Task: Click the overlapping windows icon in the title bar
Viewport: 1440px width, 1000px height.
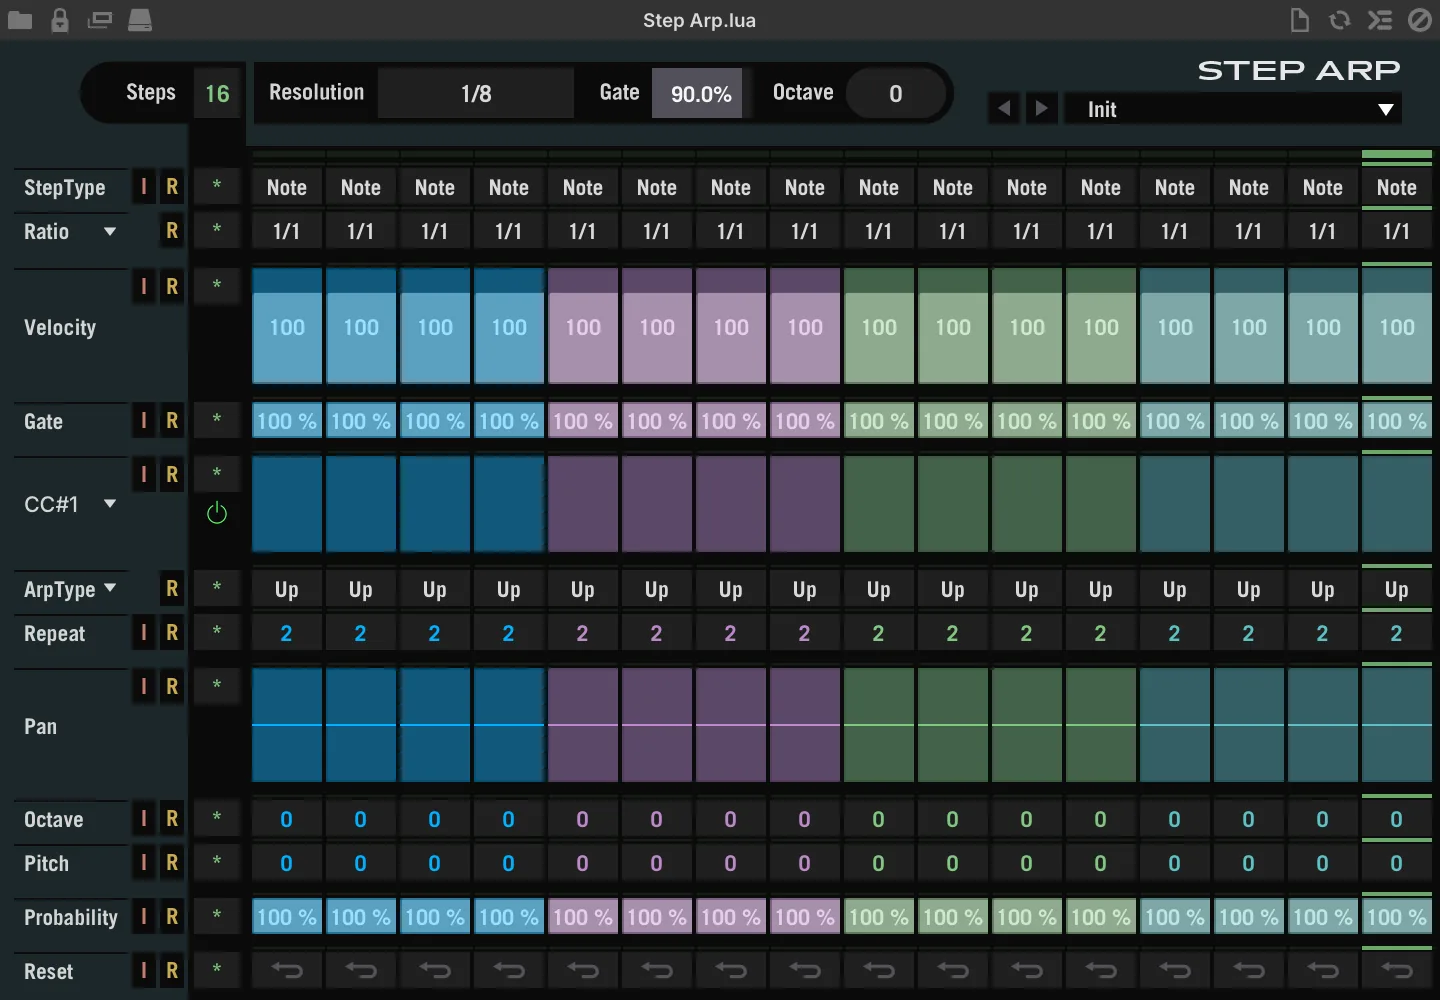Action: [x=100, y=20]
